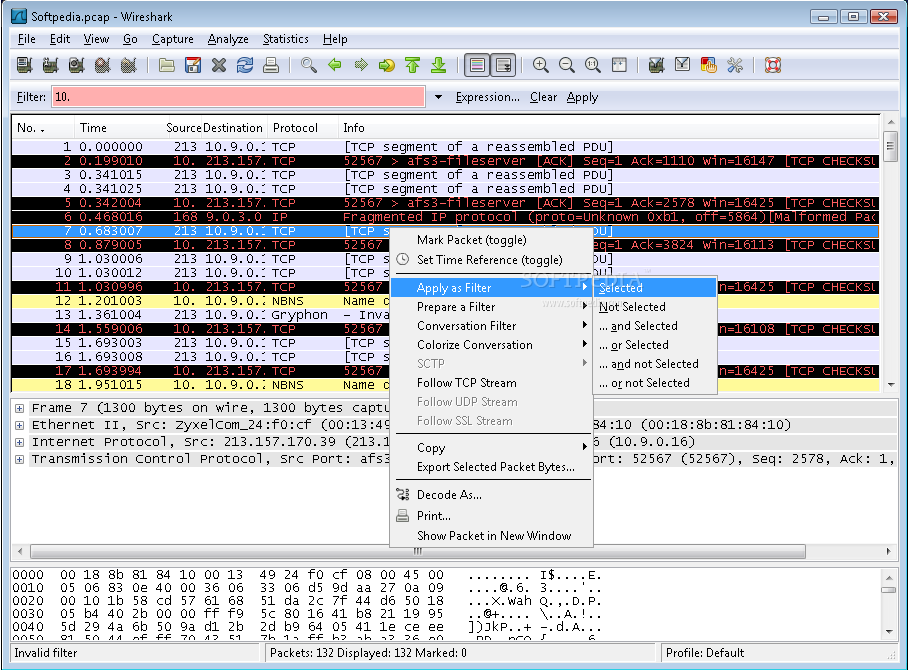Screen dimensions: 911x670
Task: Sort by the Time column header
Action: 119,128
